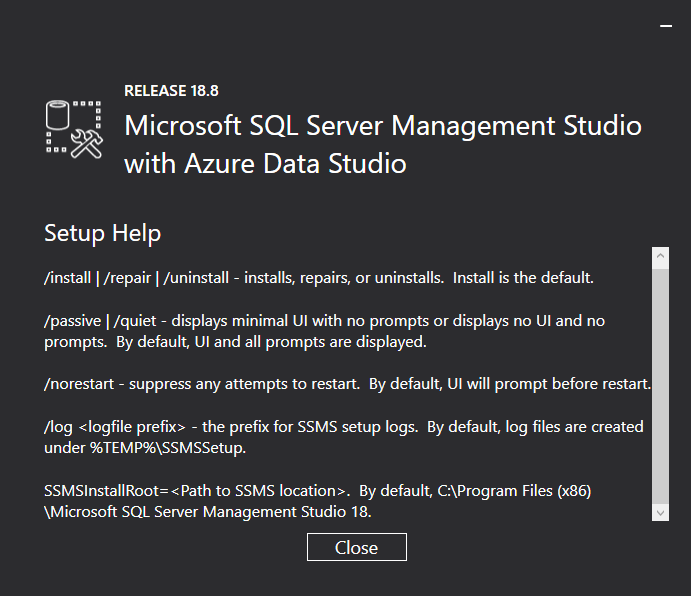Click the scrollbar up arrow
Screen dimensions: 691x596
coord(660,257)
